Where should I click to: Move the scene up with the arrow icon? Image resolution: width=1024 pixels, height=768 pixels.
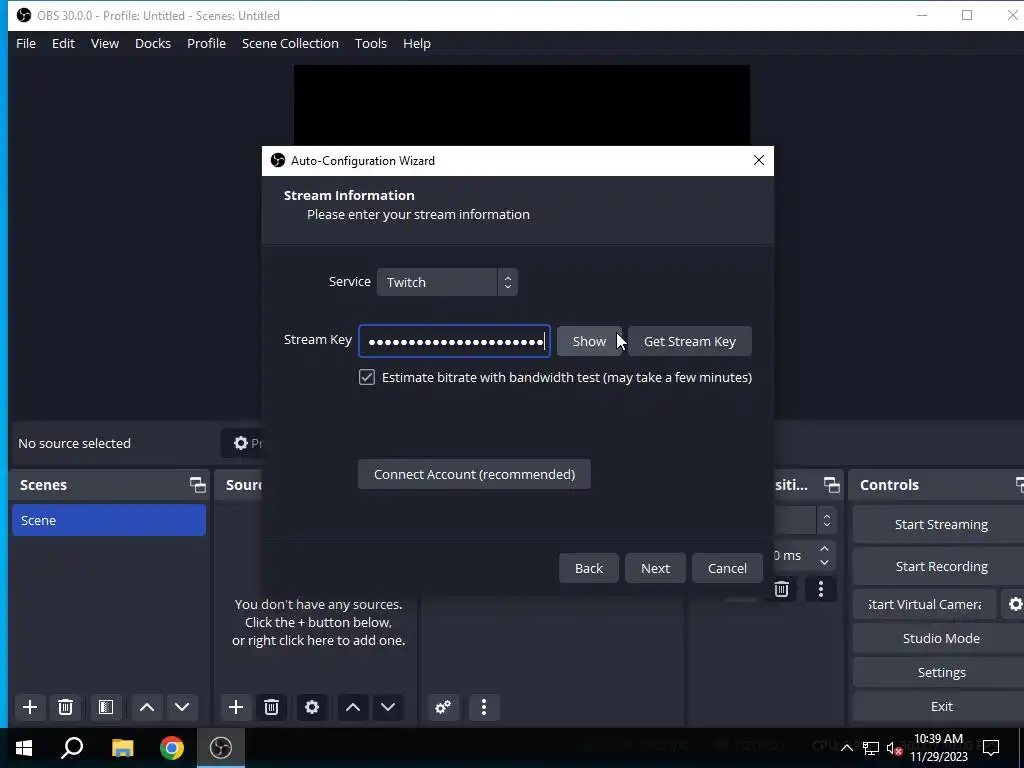(147, 707)
